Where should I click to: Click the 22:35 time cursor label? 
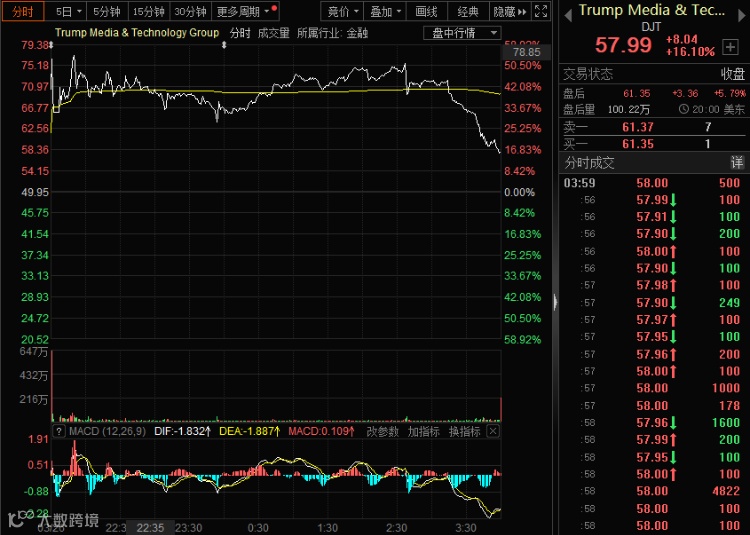point(150,528)
